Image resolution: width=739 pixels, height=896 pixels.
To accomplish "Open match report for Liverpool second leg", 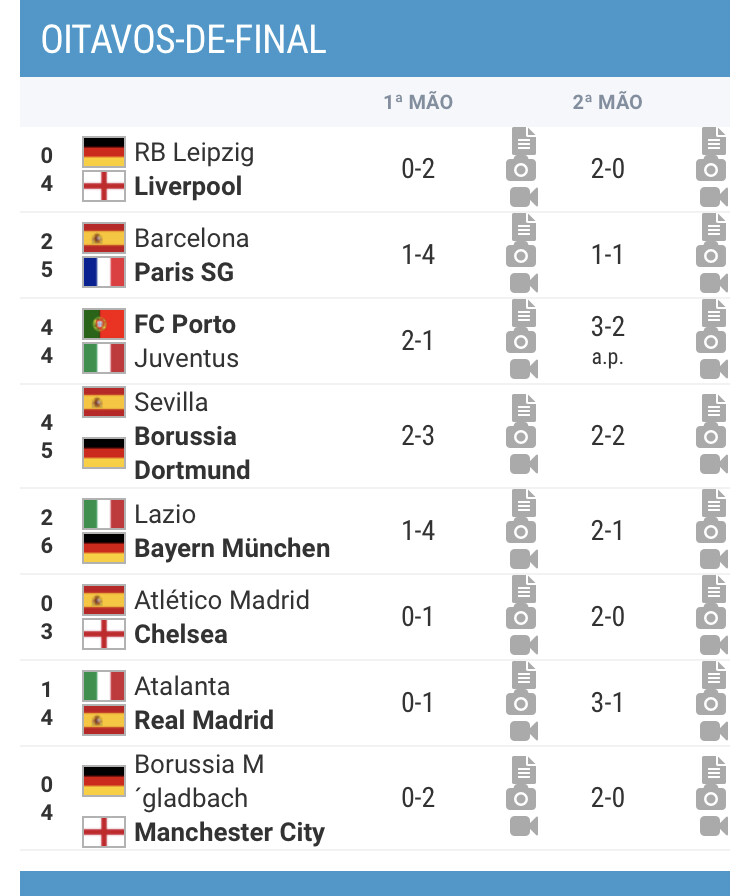I will [x=714, y=141].
